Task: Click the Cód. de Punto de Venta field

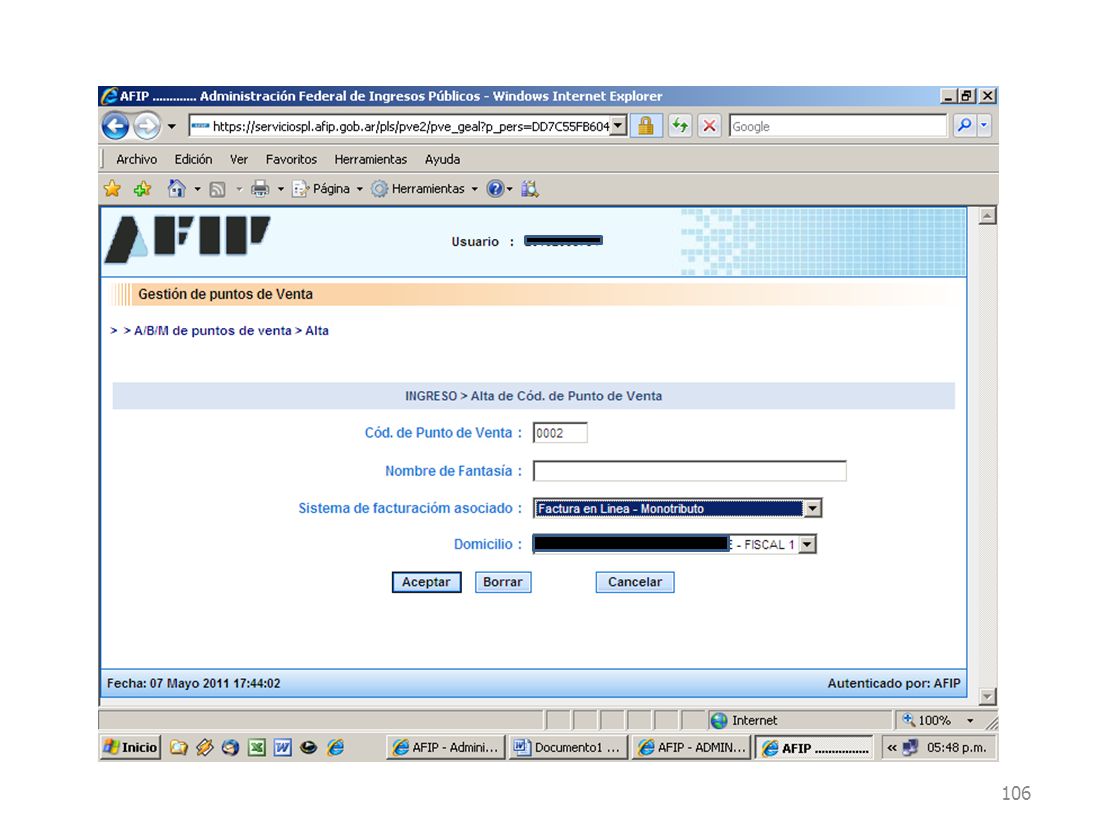Action: (560, 433)
